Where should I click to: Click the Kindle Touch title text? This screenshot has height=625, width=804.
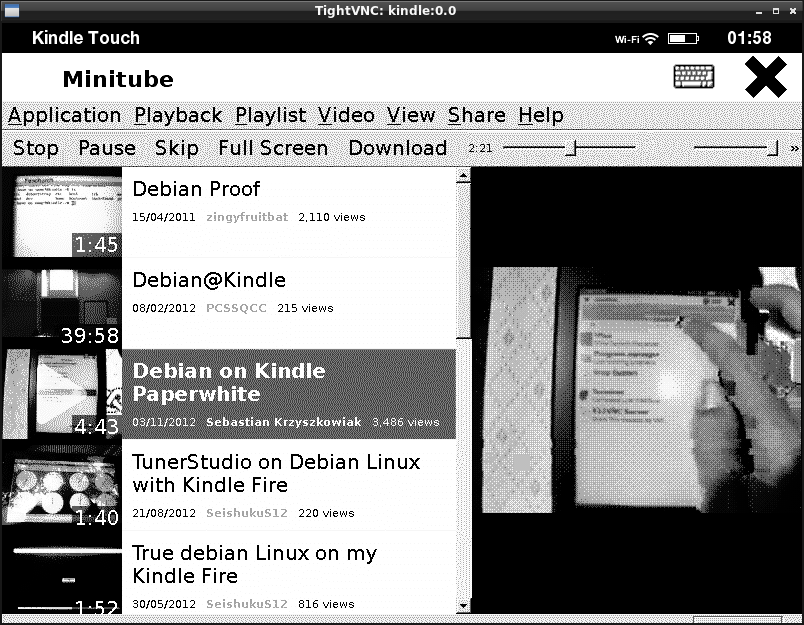click(86, 38)
